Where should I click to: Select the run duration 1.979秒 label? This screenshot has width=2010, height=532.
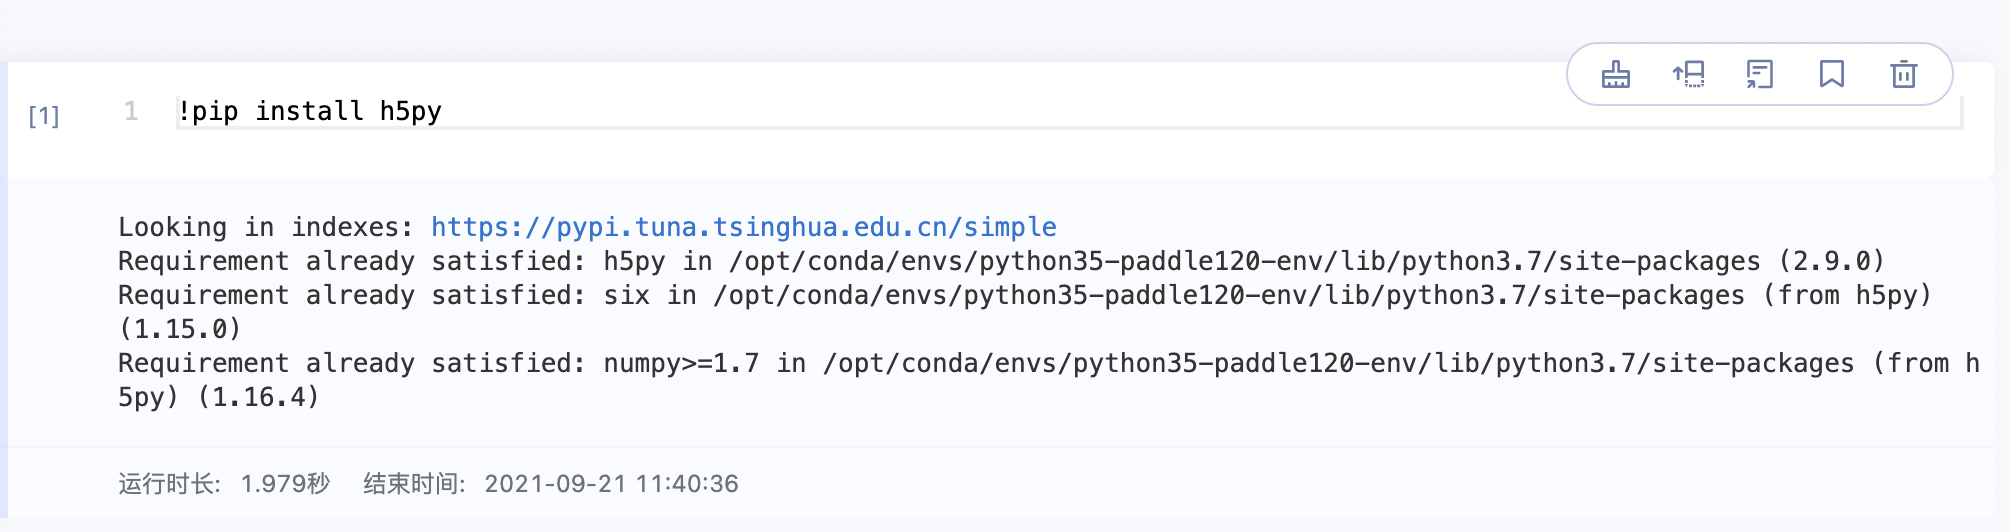[x=224, y=484]
